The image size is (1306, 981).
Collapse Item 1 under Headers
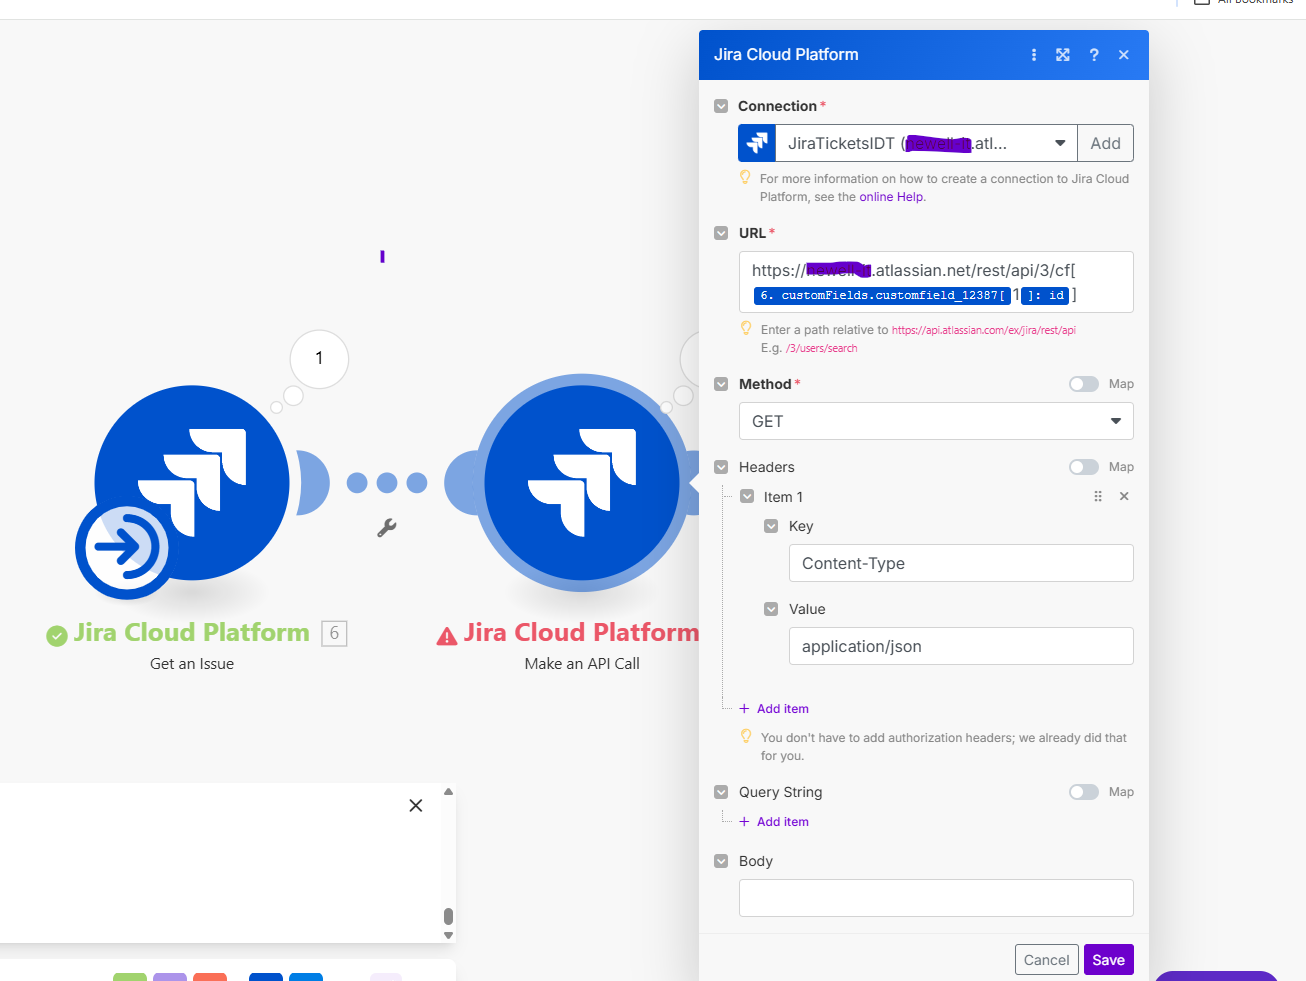pyautogui.click(x=747, y=496)
